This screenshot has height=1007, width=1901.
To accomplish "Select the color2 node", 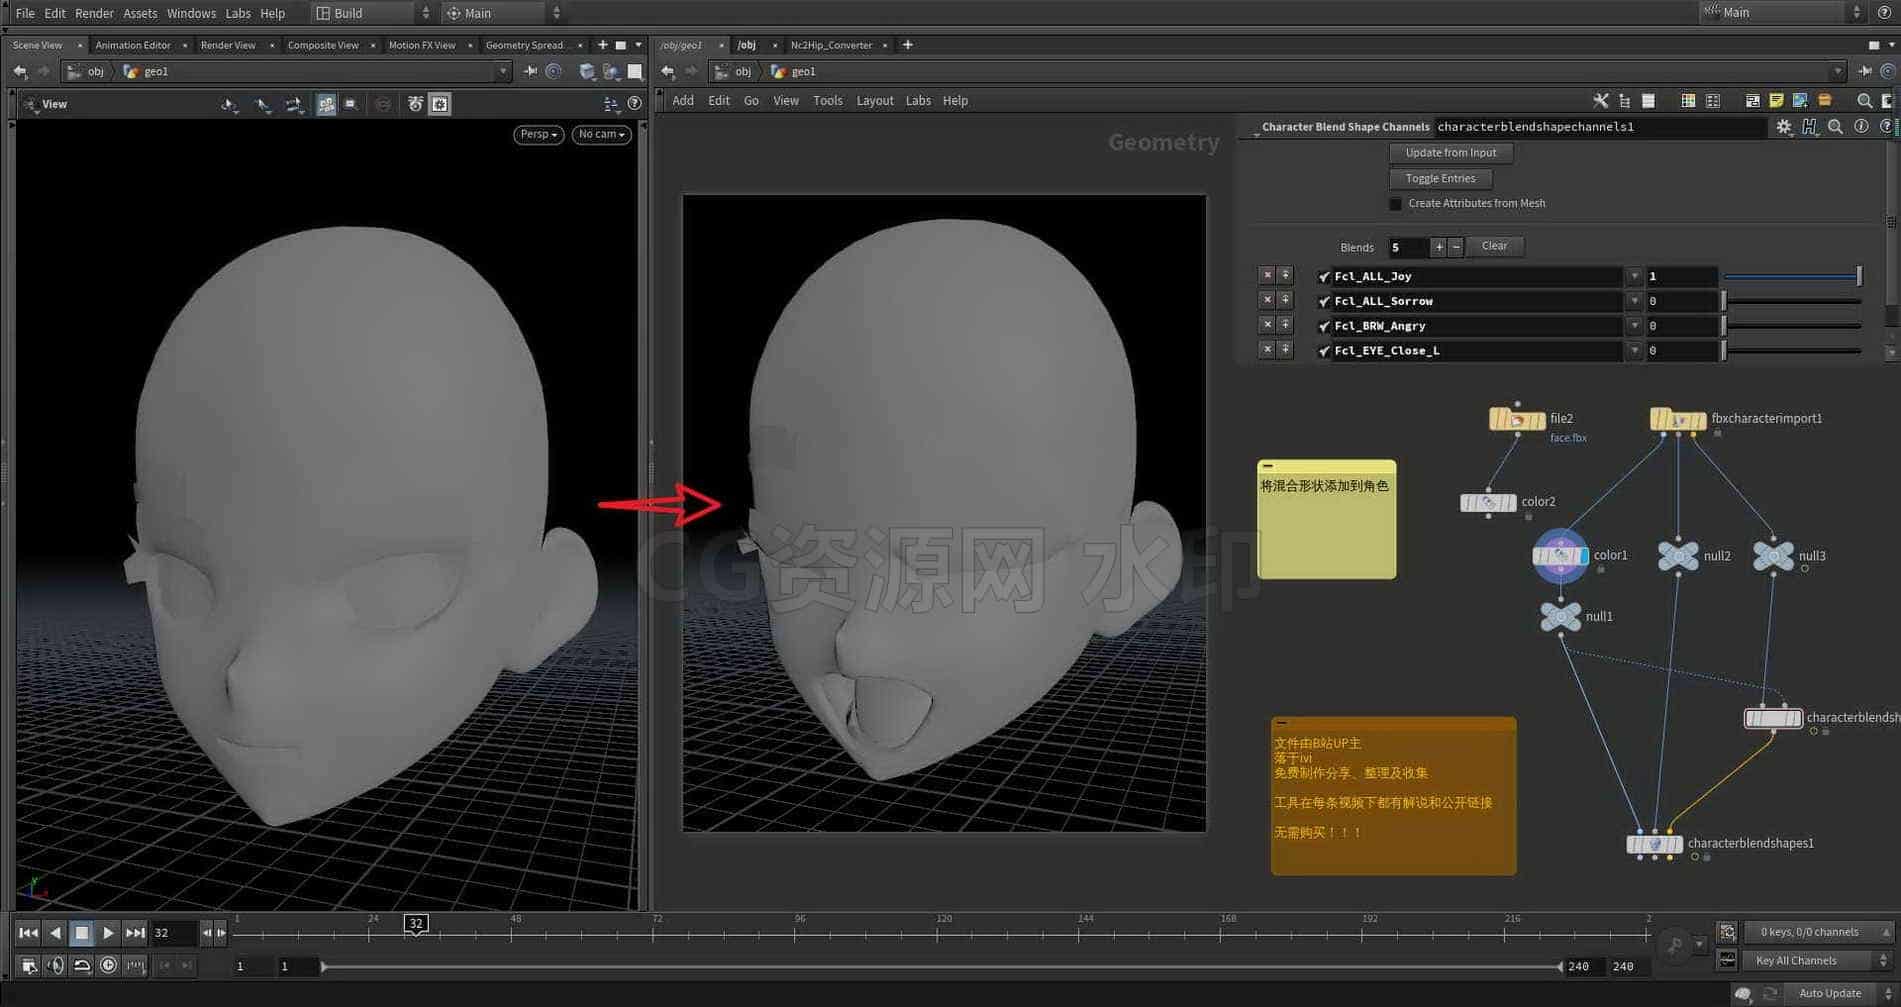I will (x=1488, y=502).
